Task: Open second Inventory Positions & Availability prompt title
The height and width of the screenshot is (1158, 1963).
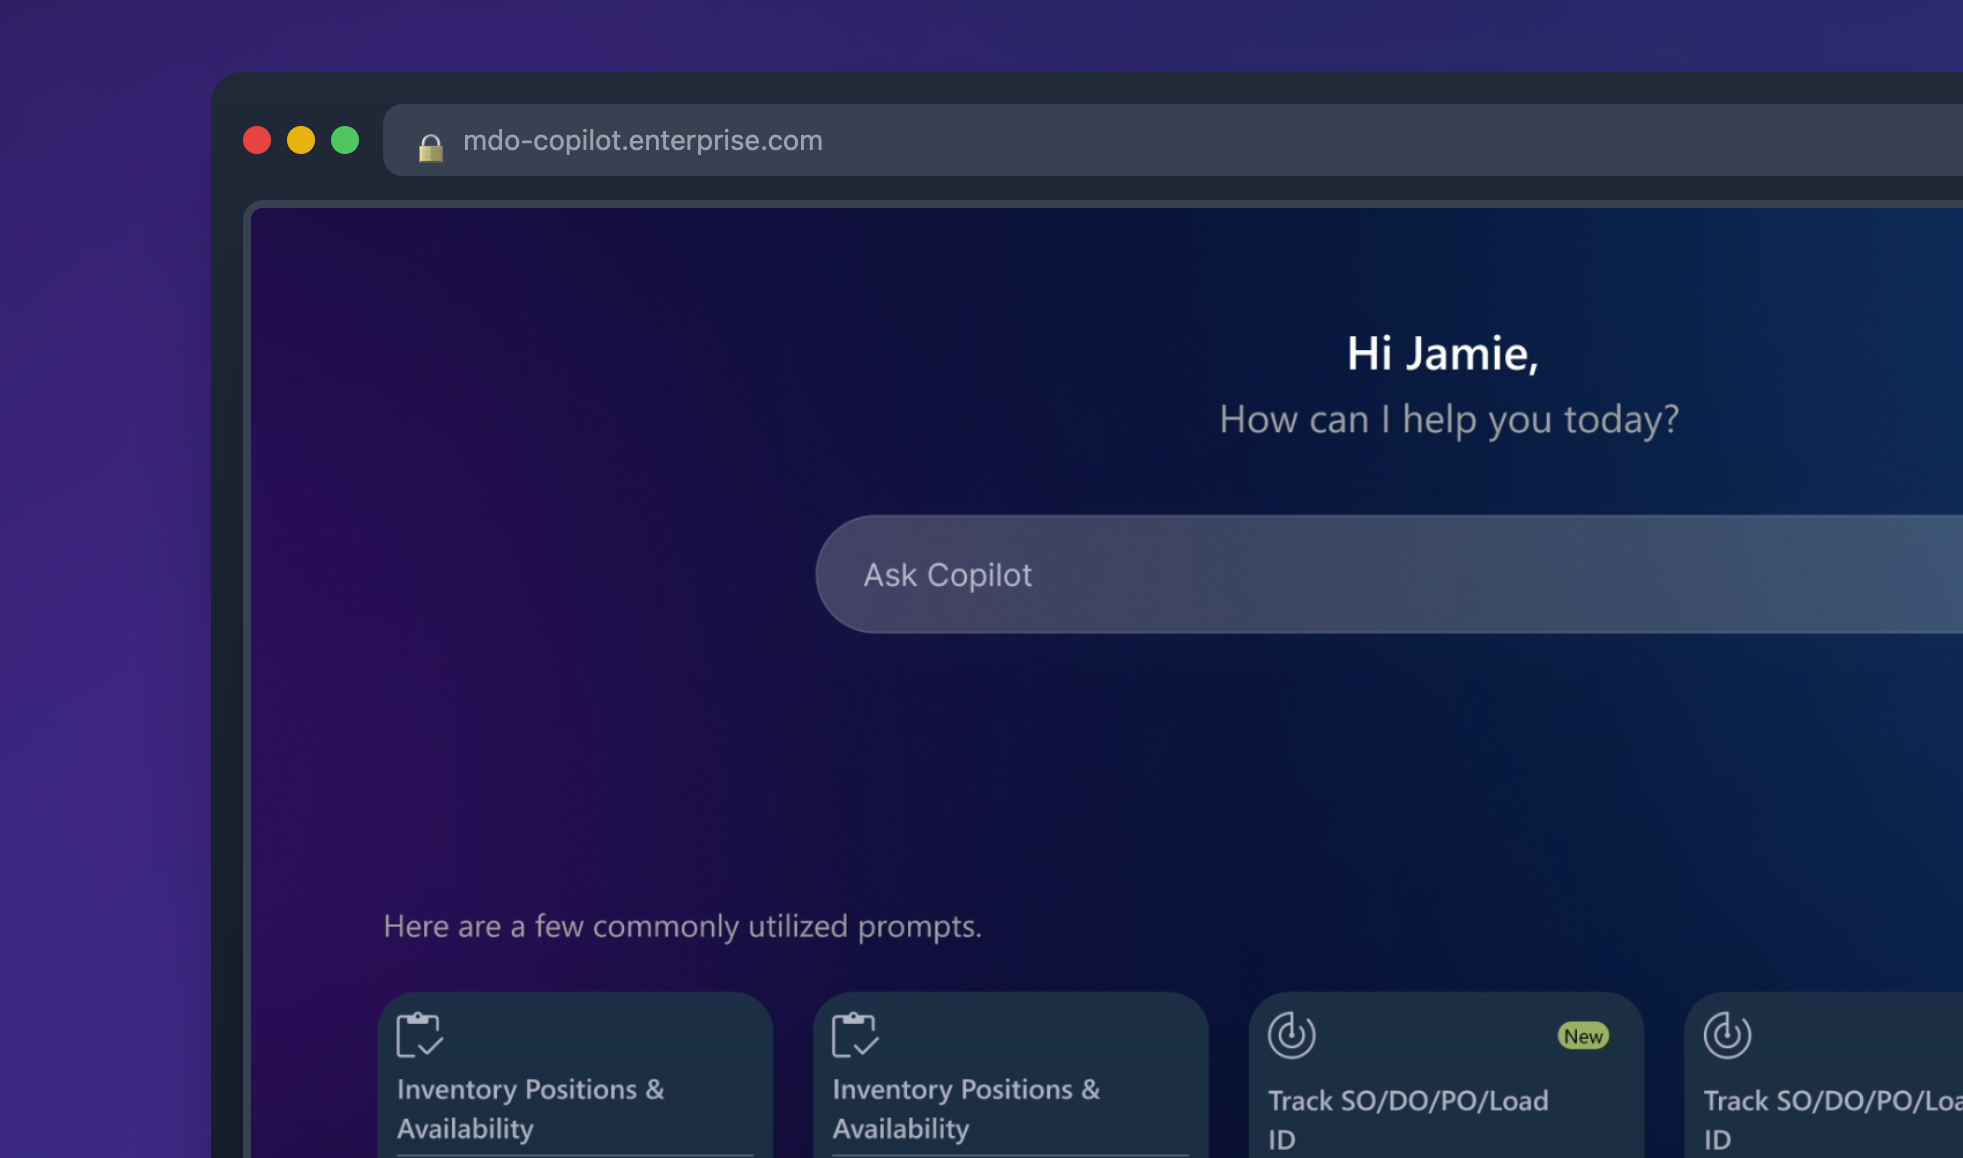Action: pos(965,1108)
